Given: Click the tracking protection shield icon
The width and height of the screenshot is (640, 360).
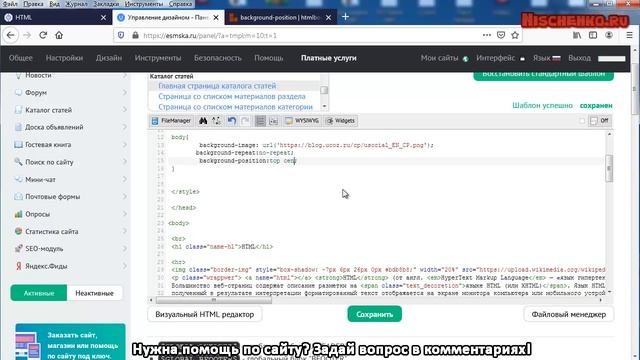Looking at the screenshot, I should [121, 36].
